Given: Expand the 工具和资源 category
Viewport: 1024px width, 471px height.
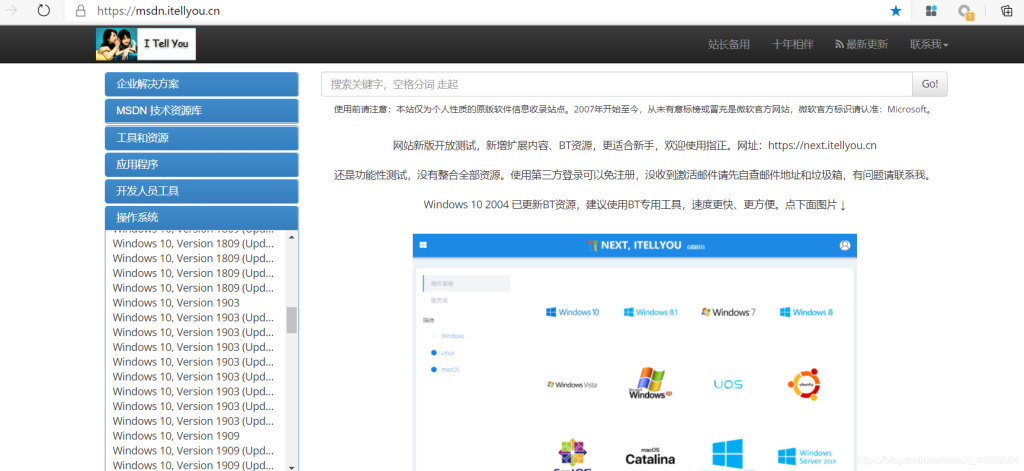Looking at the screenshot, I should [x=202, y=138].
